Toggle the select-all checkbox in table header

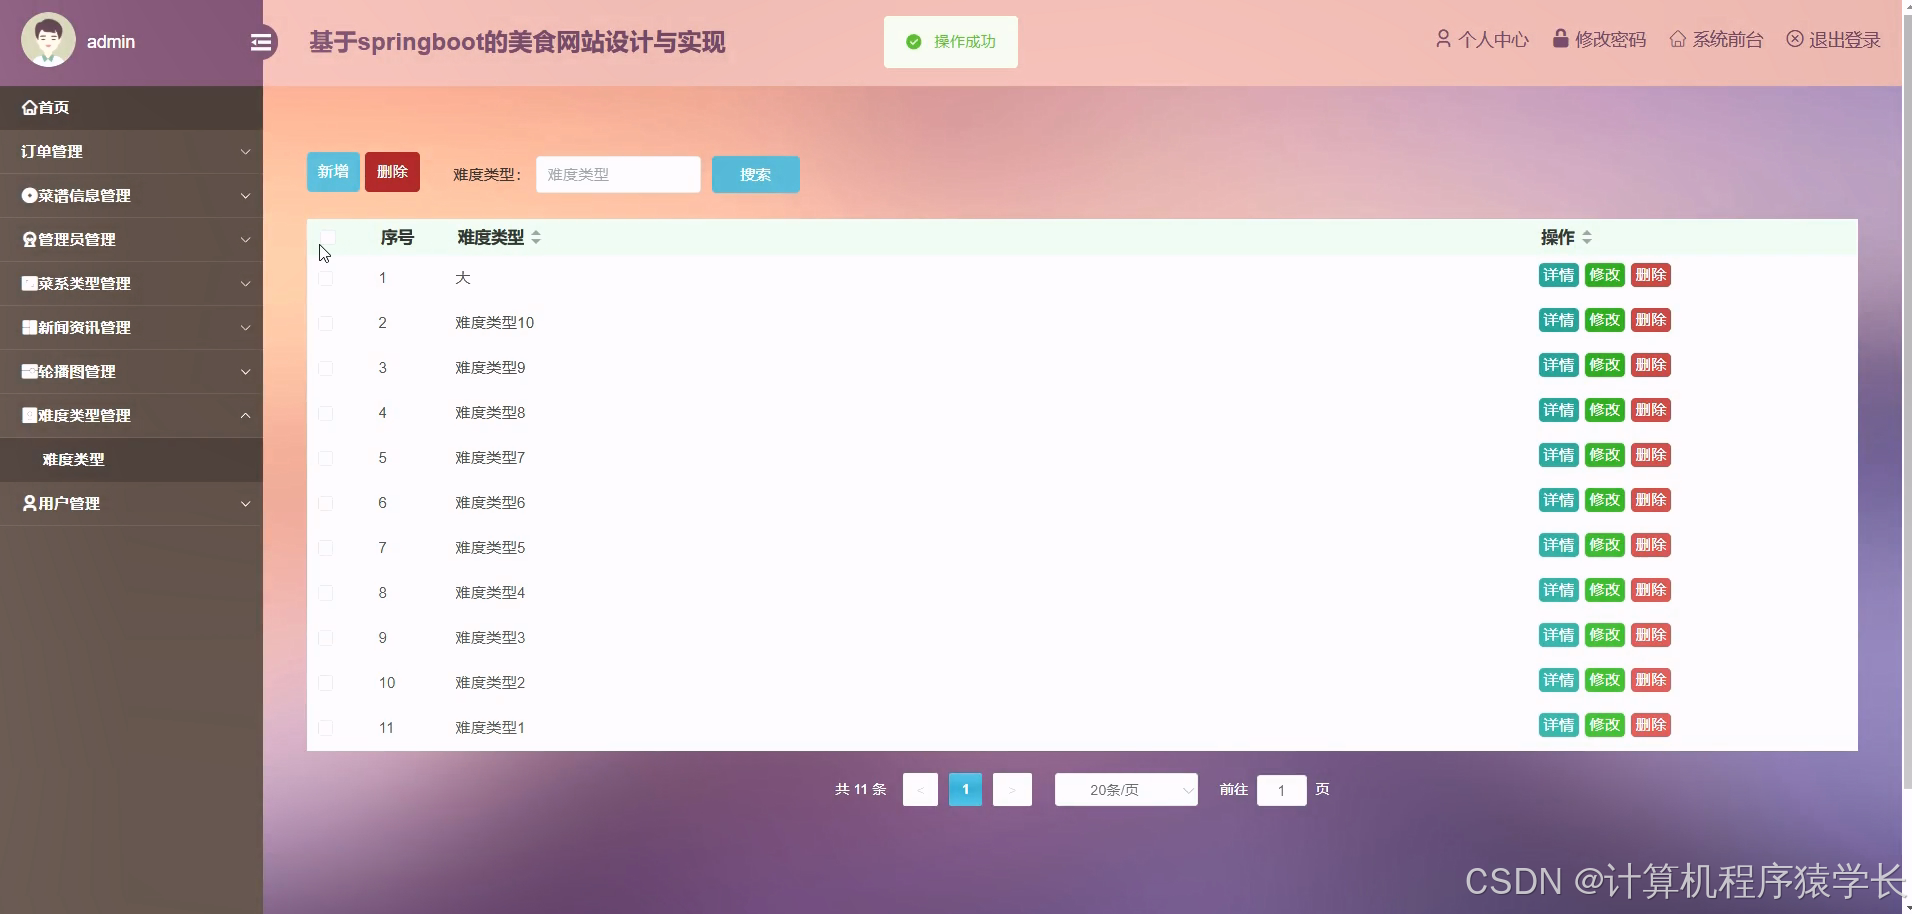pos(328,238)
